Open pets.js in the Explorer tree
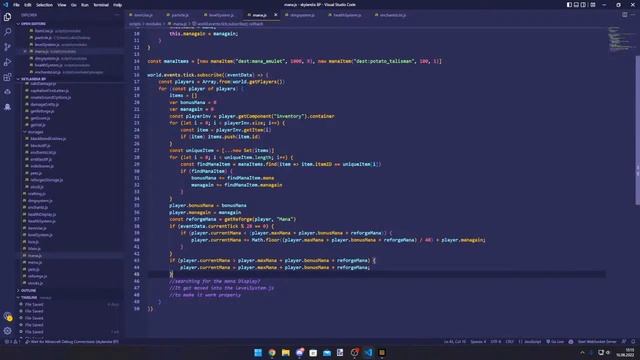The height and width of the screenshot is (360, 640). (34, 269)
